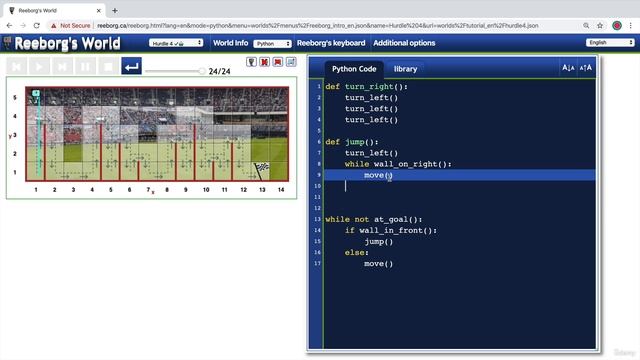Click 'jump()' call on line 15
Image resolution: width=640 pixels, height=360 pixels.
tap(378, 242)
